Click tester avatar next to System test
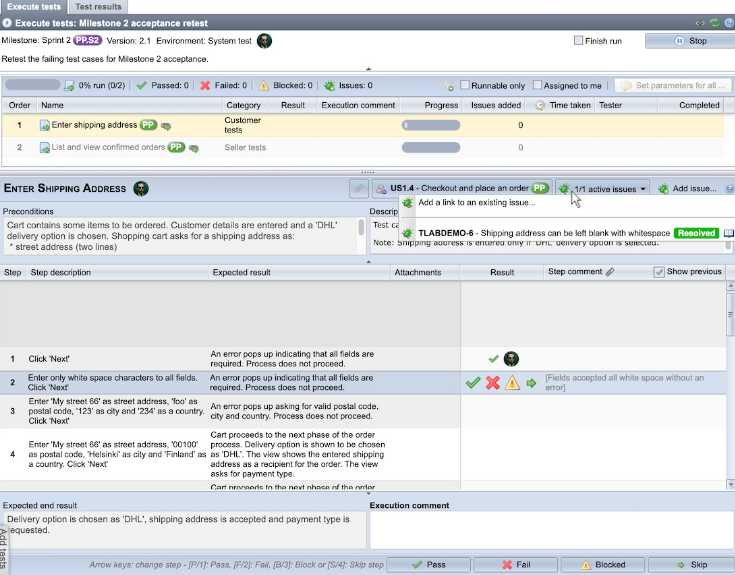Screen dimensions: 735x575 click(x=264, y=41)
